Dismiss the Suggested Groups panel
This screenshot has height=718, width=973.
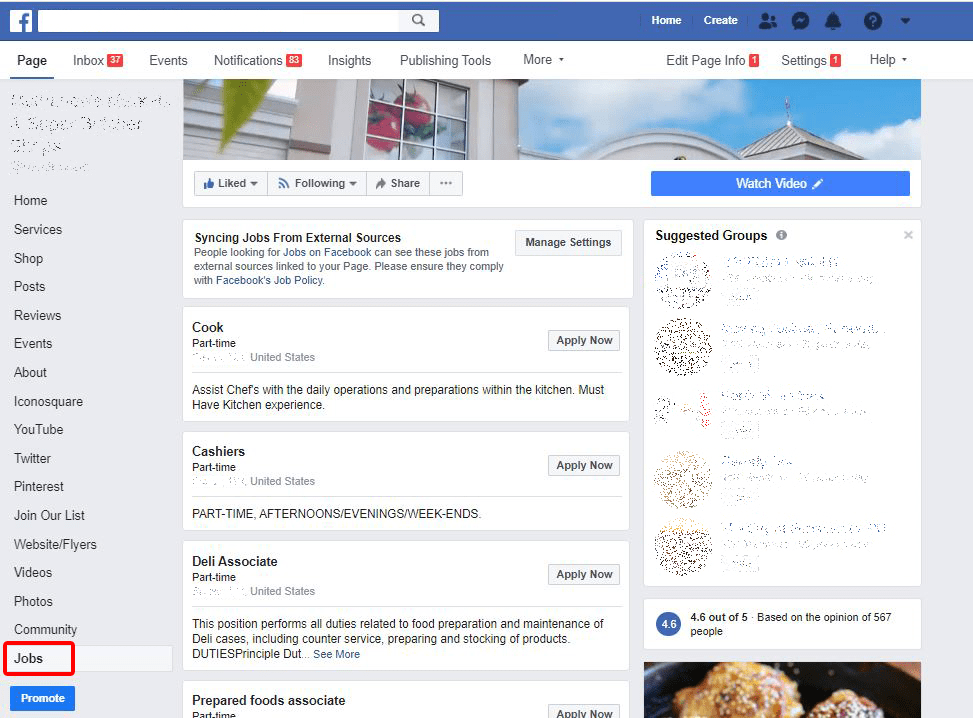(908, 235)
